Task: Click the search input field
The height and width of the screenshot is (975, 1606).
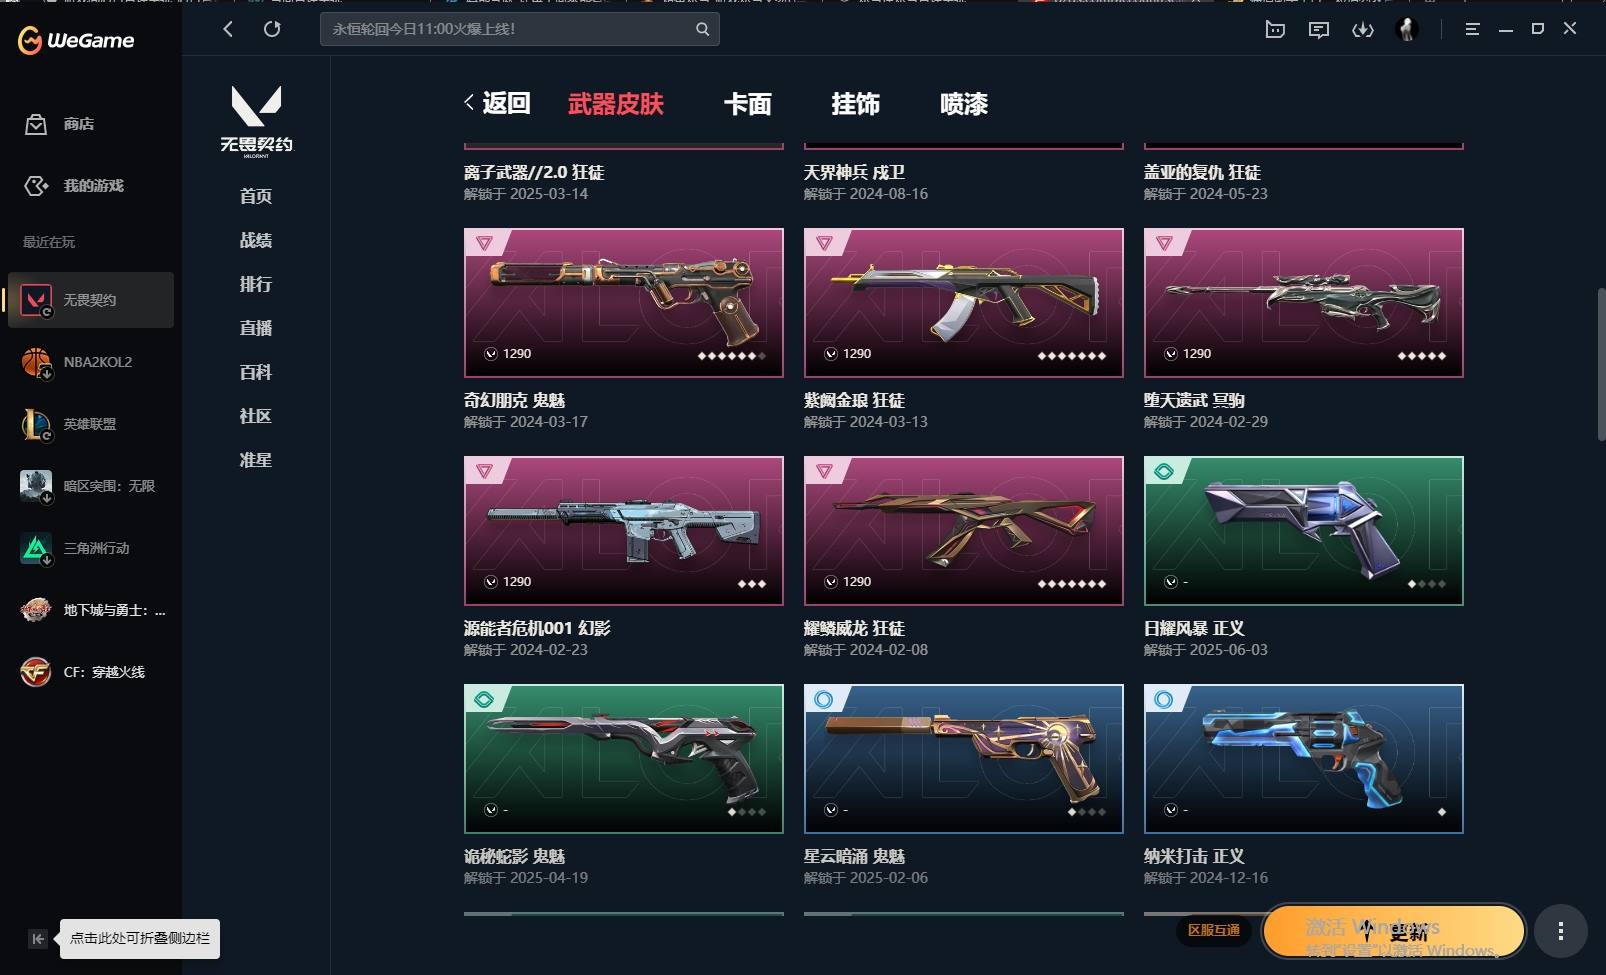Action: tap(509, 29)
